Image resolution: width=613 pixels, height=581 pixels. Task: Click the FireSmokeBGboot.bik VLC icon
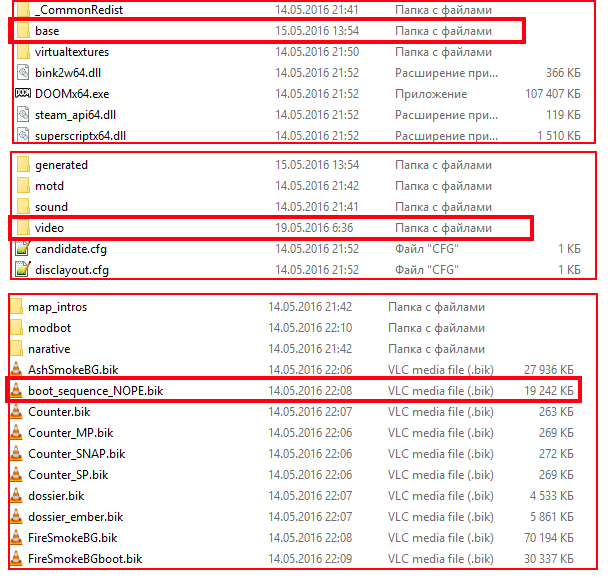pyautogui.click(x=16, y=558)
